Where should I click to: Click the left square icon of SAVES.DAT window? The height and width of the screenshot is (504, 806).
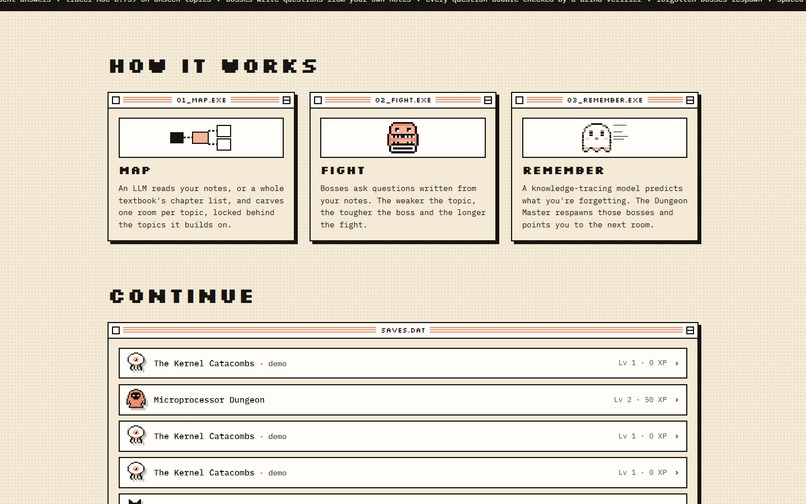pyautogui.click(x=116, y=330)
